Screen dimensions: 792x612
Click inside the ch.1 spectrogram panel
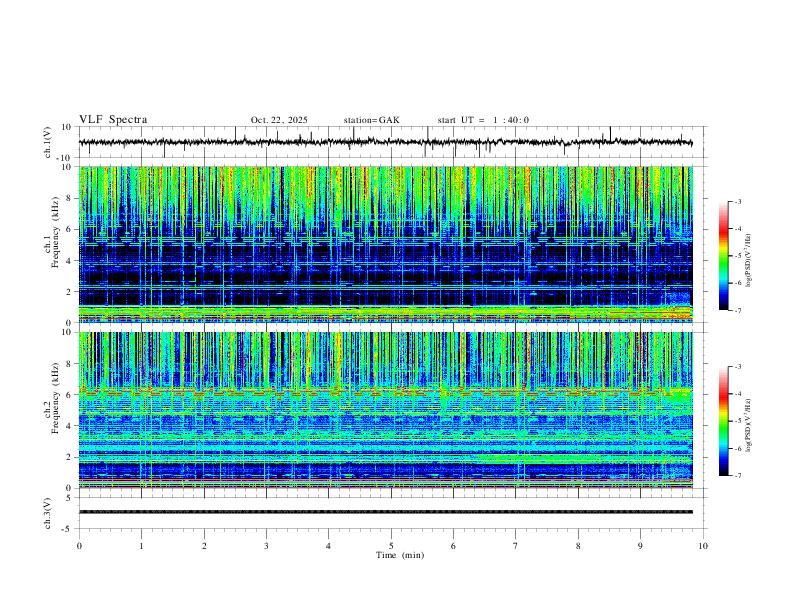385,244
